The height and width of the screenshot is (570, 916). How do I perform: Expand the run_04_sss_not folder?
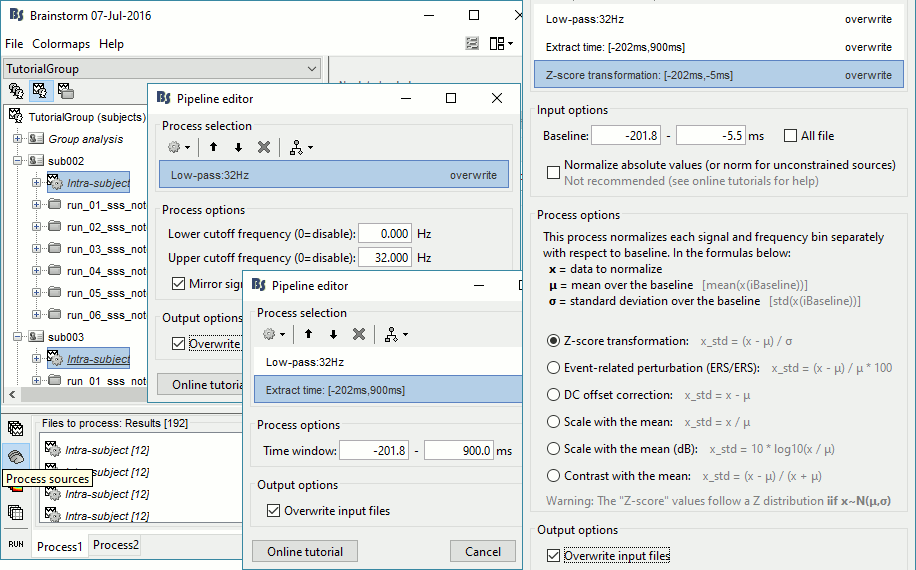pyautogui.click(x=36, y=271)
